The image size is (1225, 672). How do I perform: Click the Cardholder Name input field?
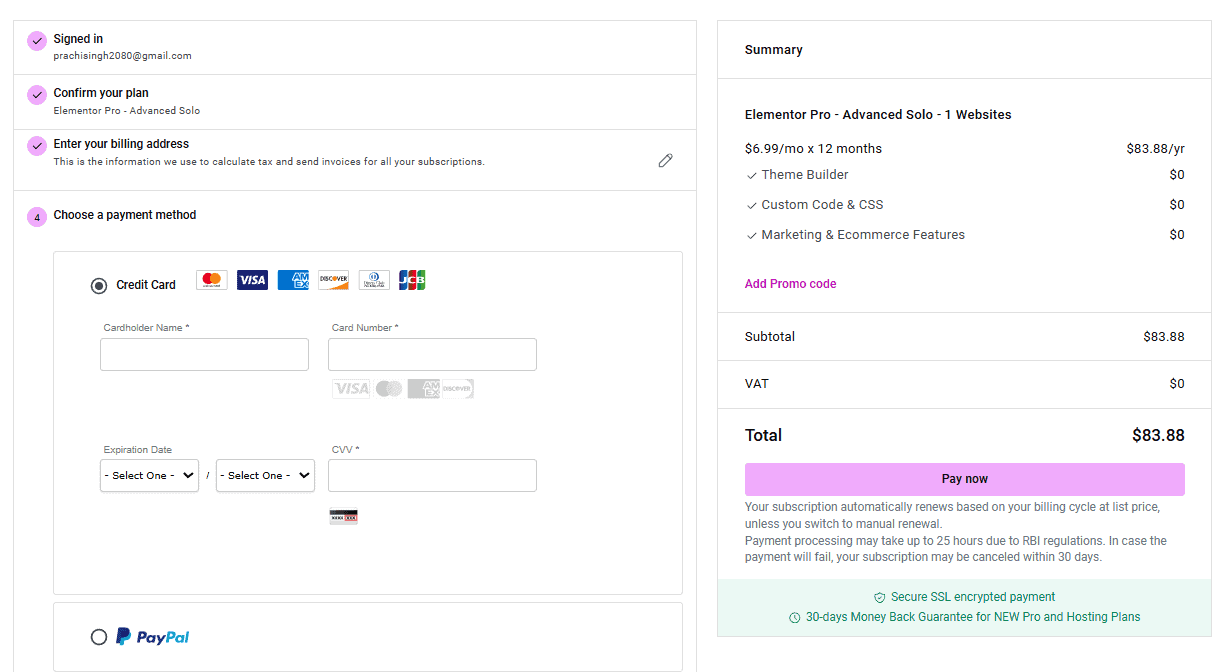(204, 355)
